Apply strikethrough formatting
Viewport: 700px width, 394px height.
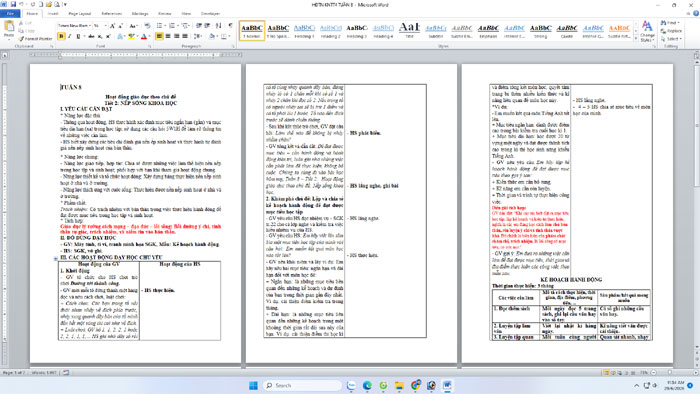[91, 36]
